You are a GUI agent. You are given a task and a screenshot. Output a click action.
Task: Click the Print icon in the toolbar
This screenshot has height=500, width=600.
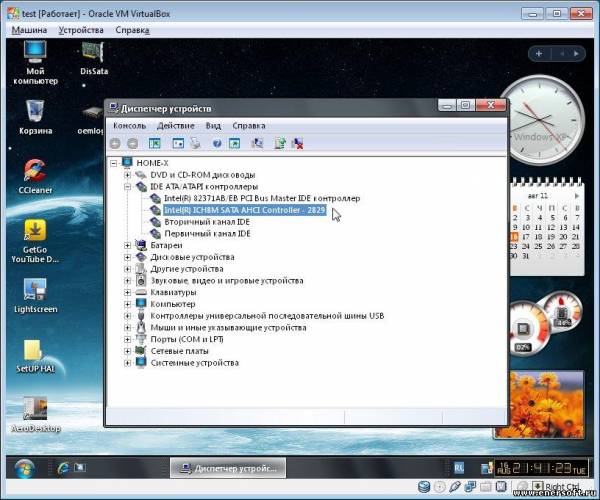(195, 143)
